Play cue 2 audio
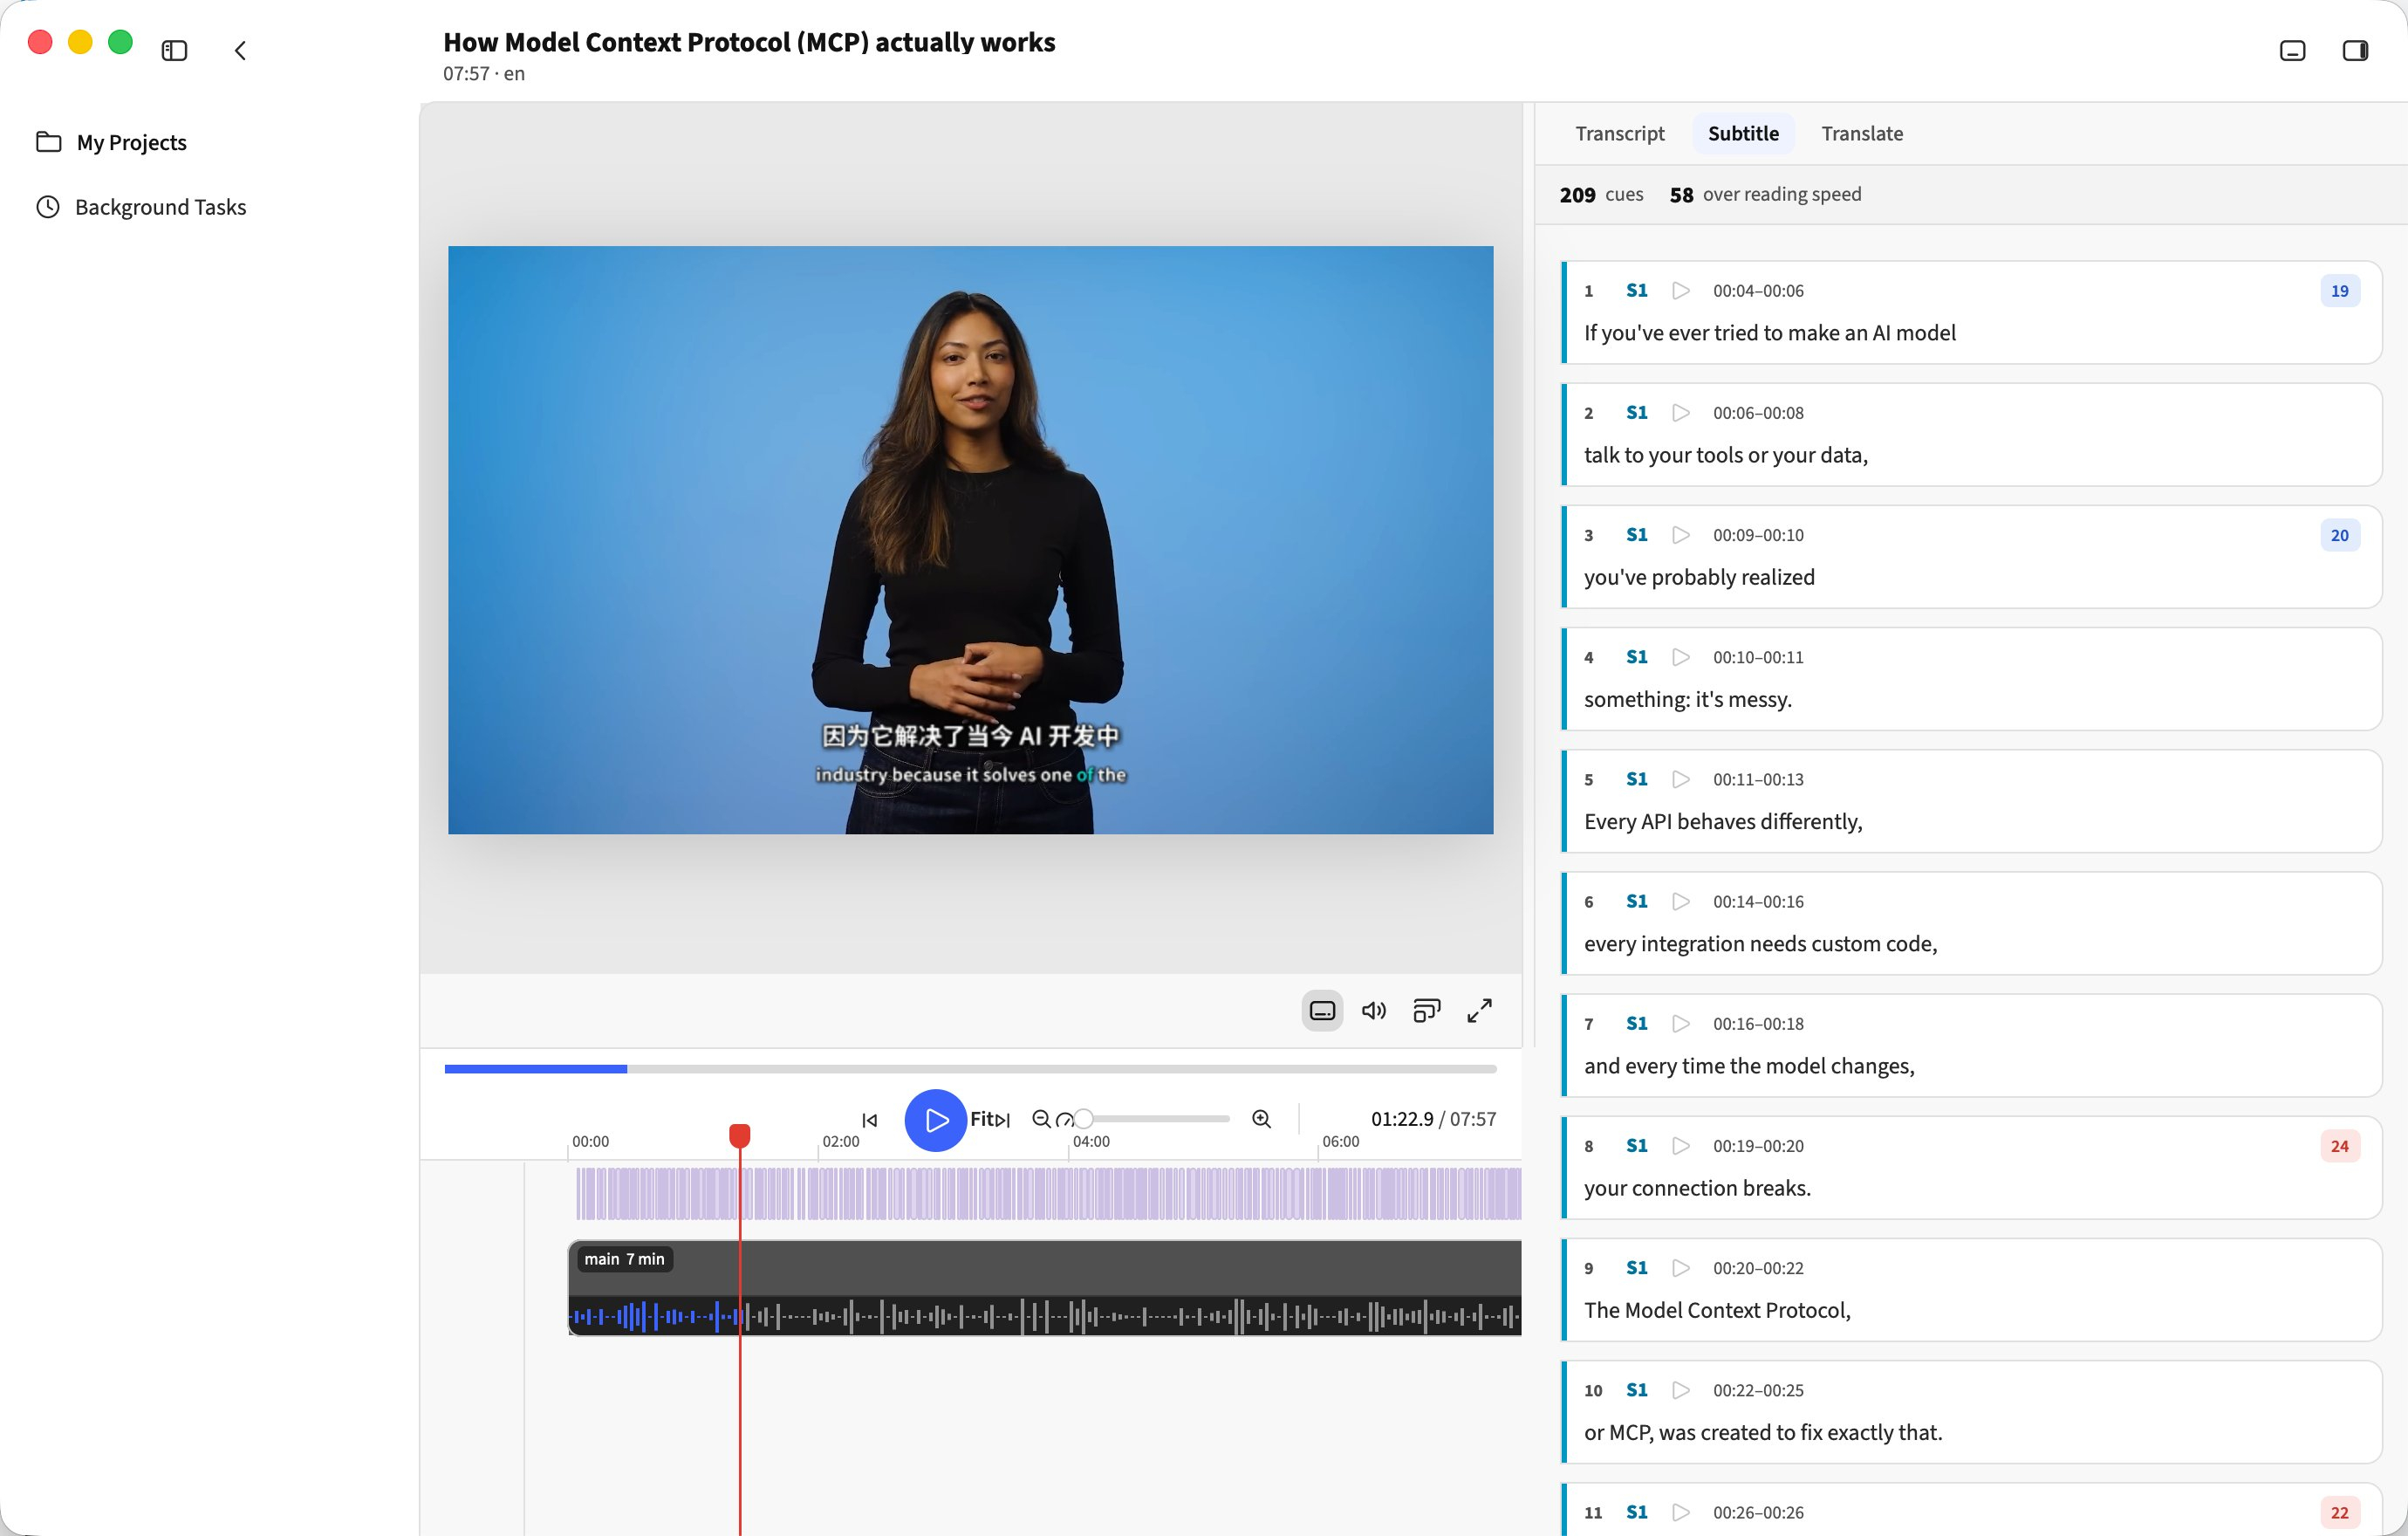Screen dimensions: 2408x1536 coord(1681,413)
